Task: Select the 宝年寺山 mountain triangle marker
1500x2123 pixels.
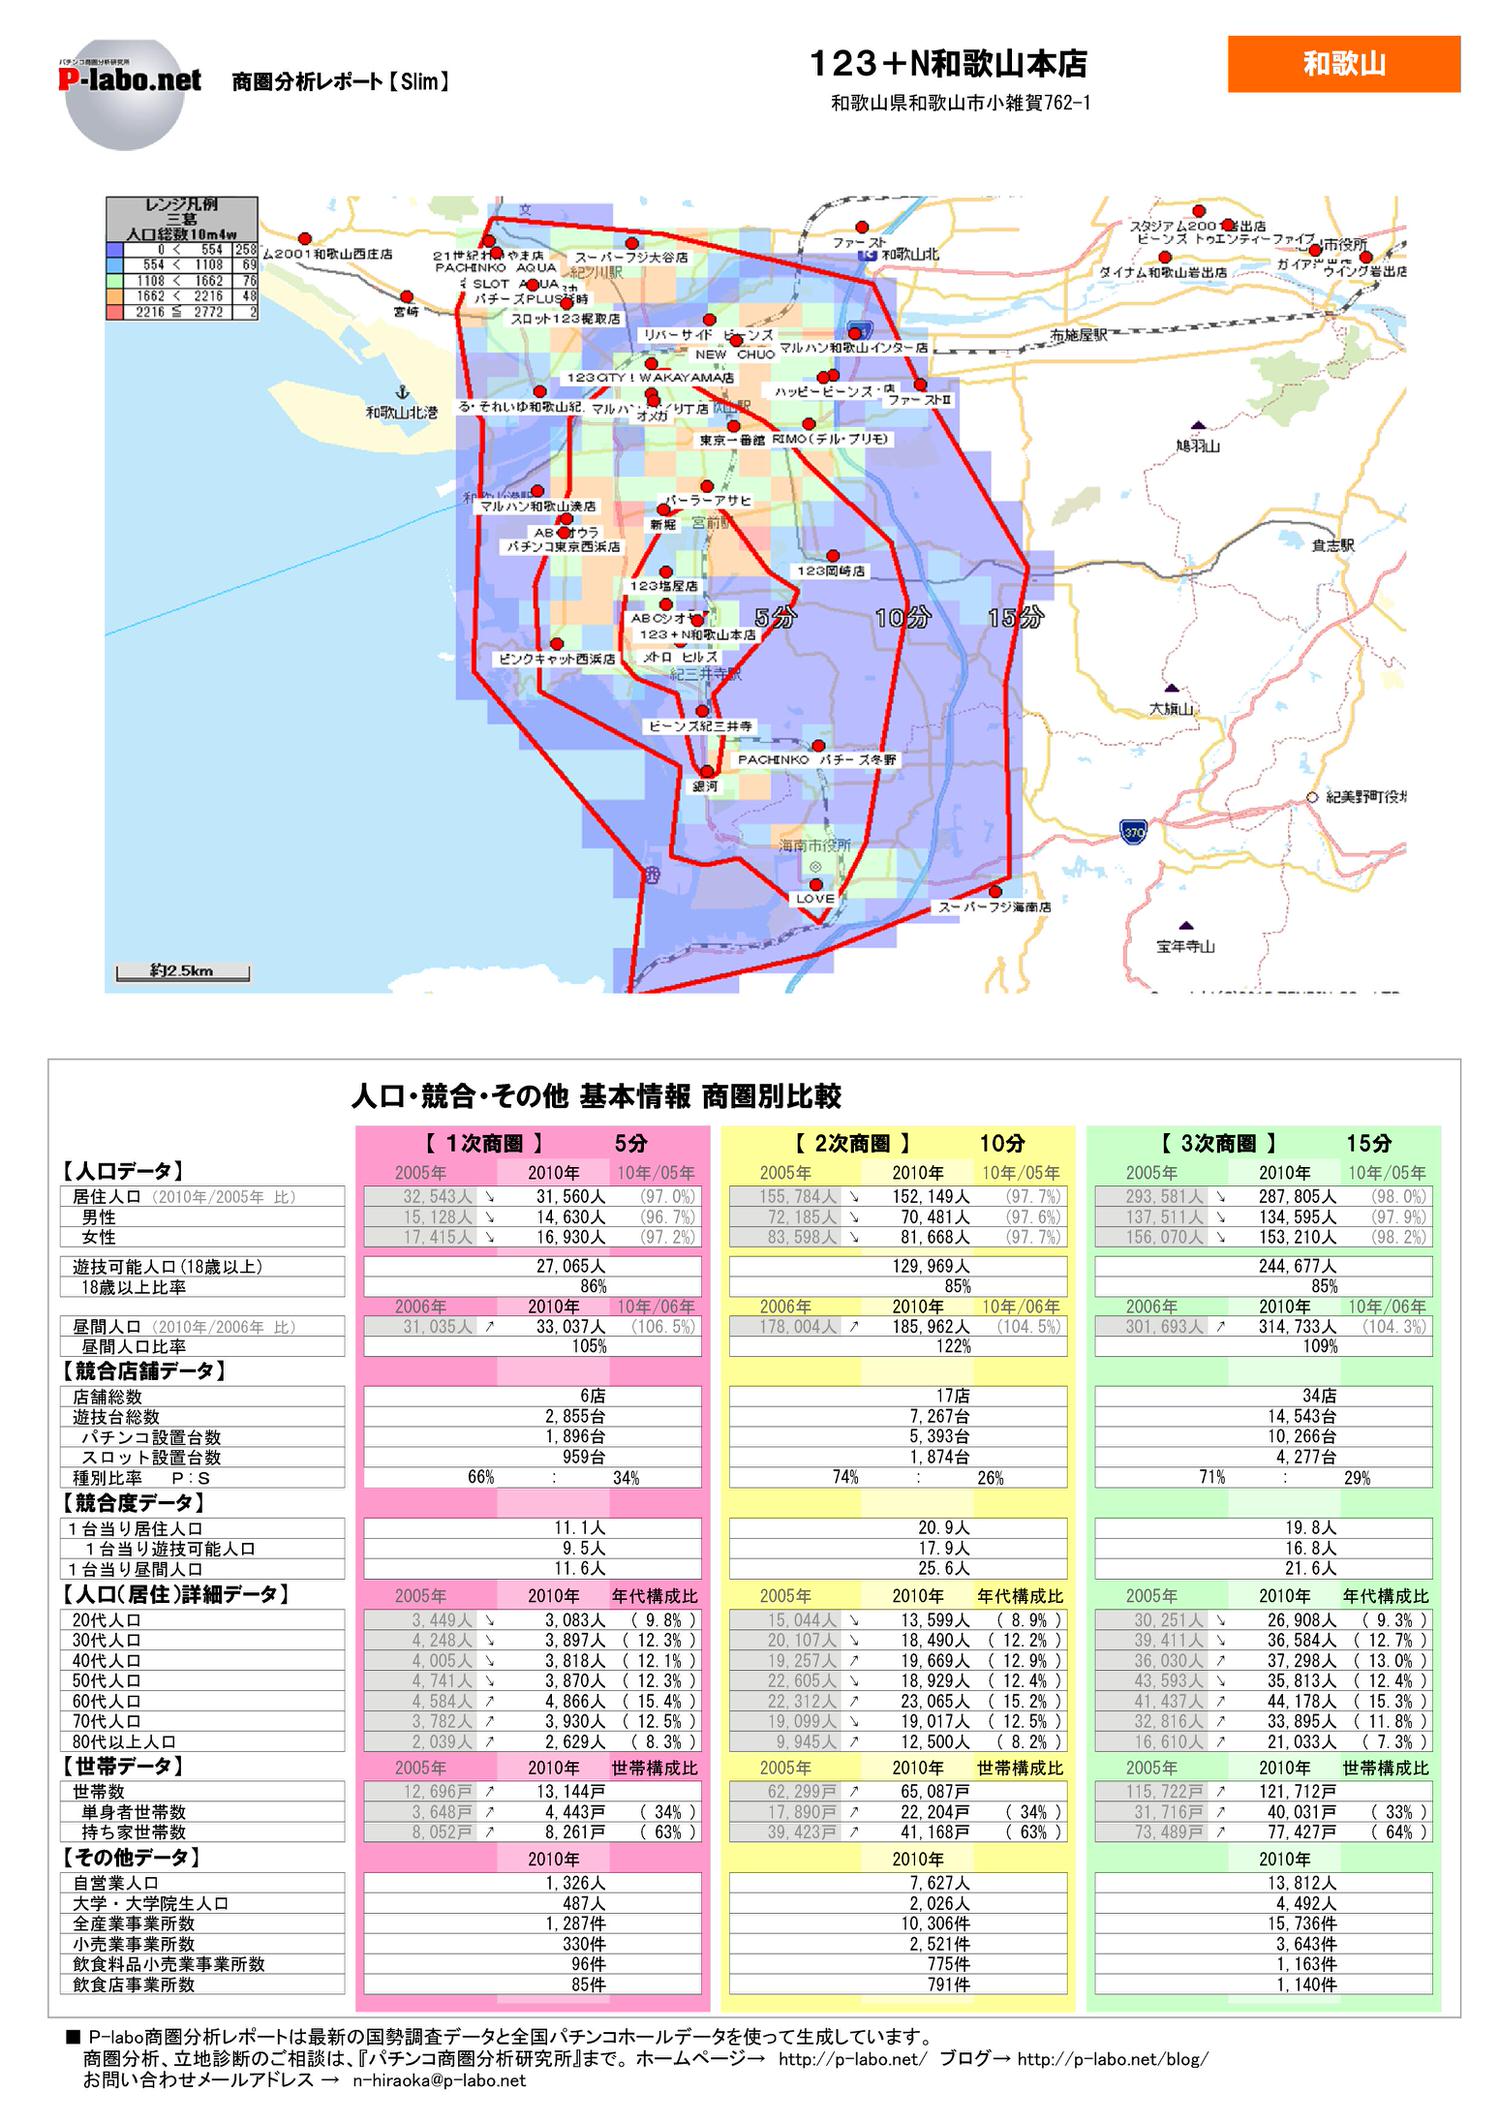Action: (1186, 925)
